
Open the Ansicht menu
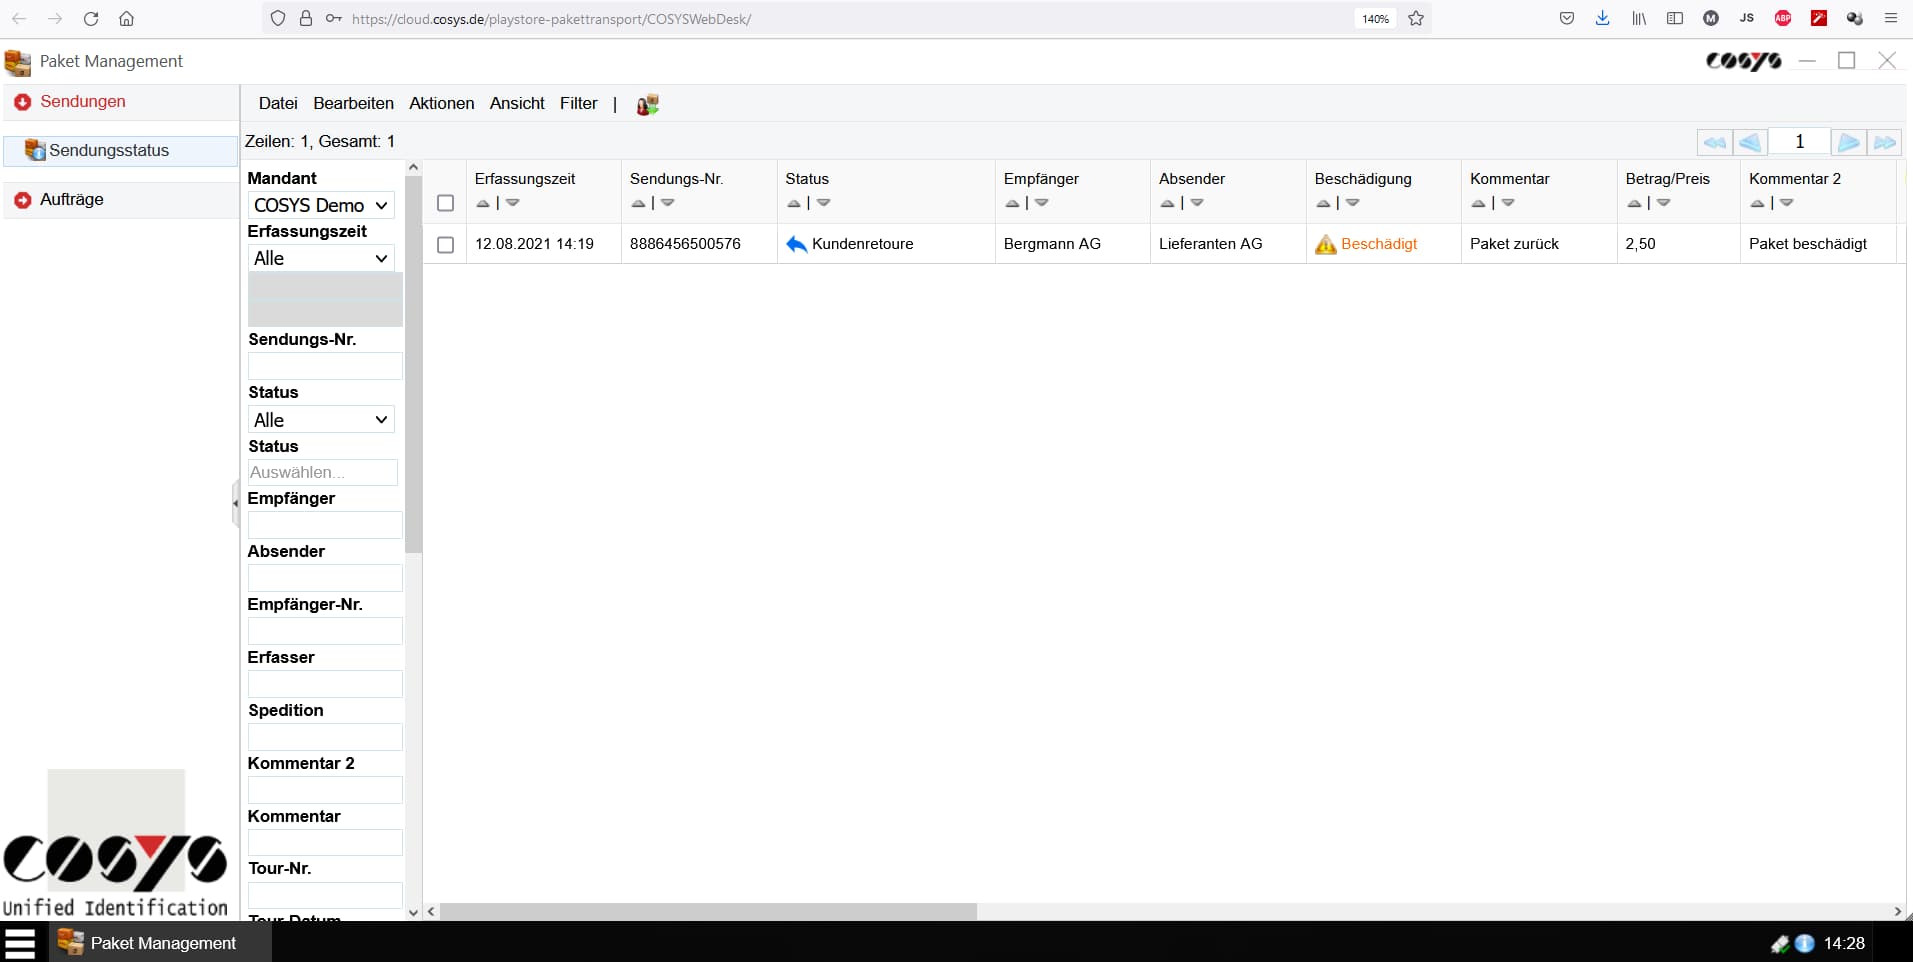coord(517,103)
